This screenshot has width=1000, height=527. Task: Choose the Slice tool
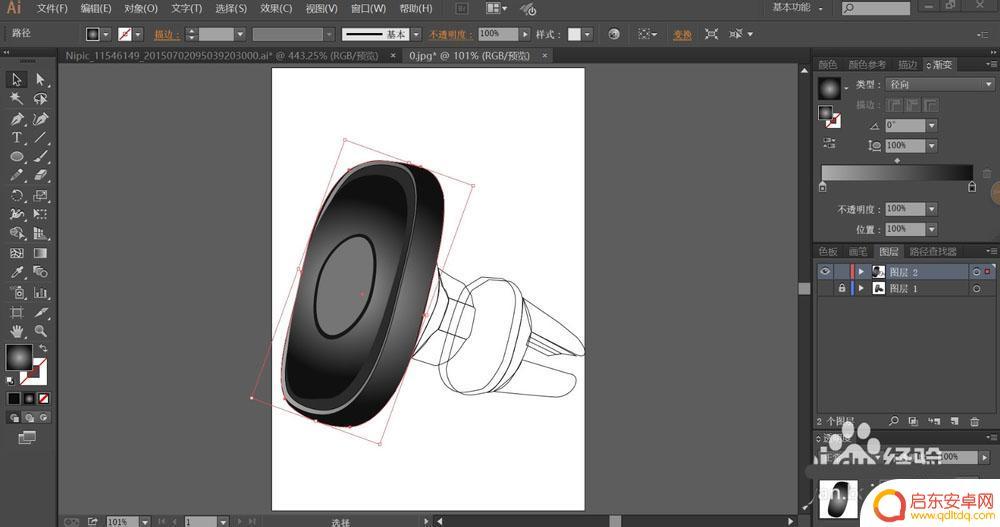(40, 312)
